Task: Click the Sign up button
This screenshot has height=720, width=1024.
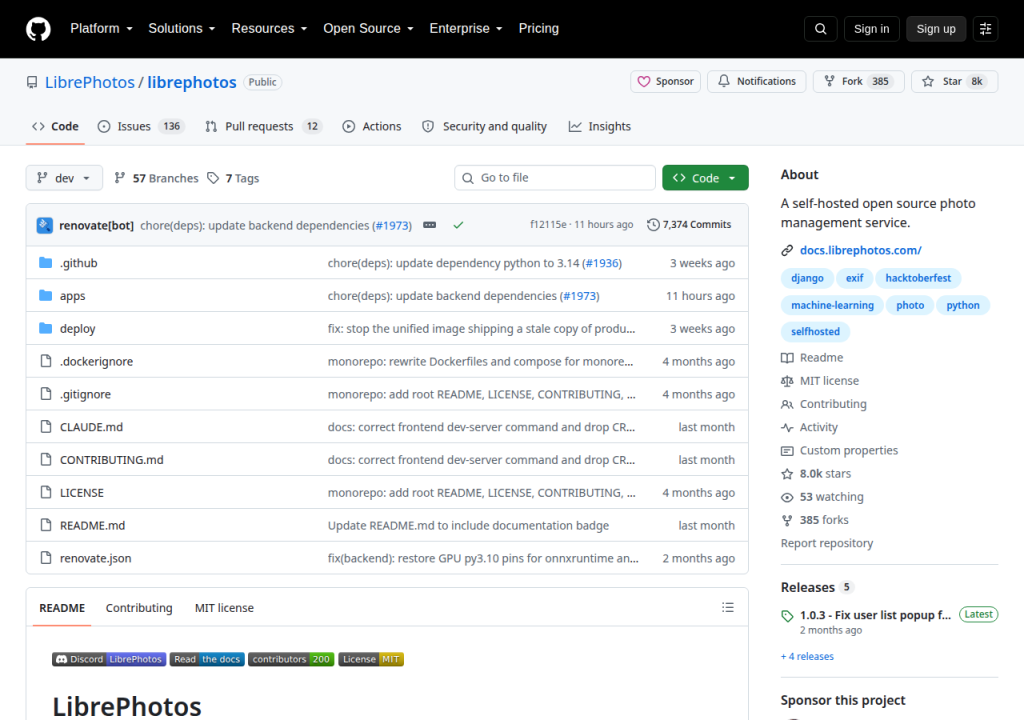Action: tap(936, 29)
